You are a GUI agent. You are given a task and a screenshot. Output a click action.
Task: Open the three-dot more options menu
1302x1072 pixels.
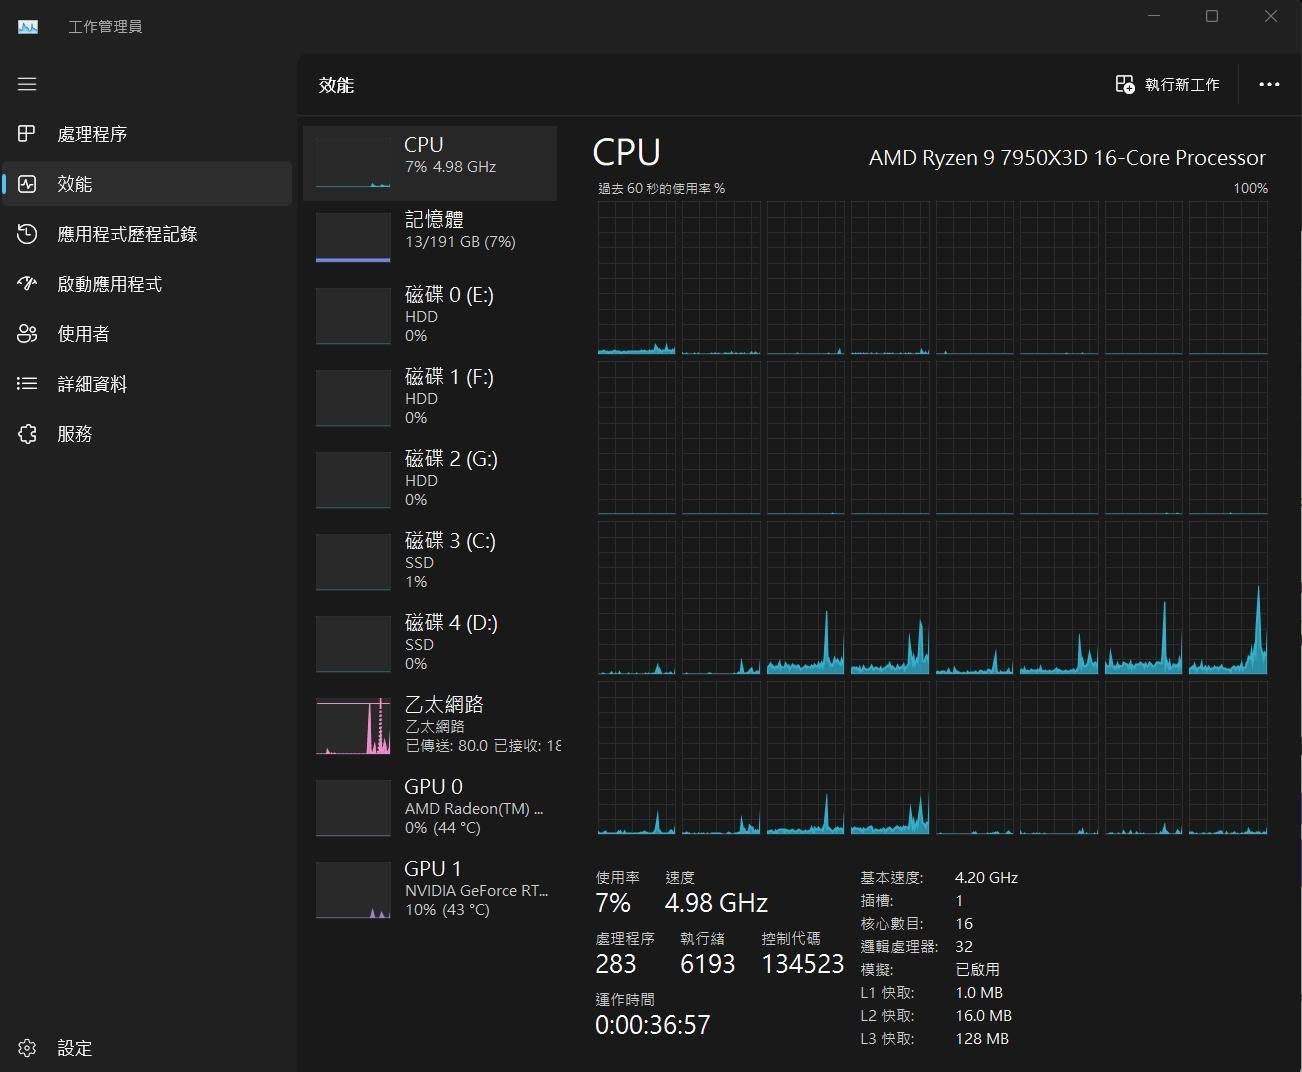point(1269,85)
